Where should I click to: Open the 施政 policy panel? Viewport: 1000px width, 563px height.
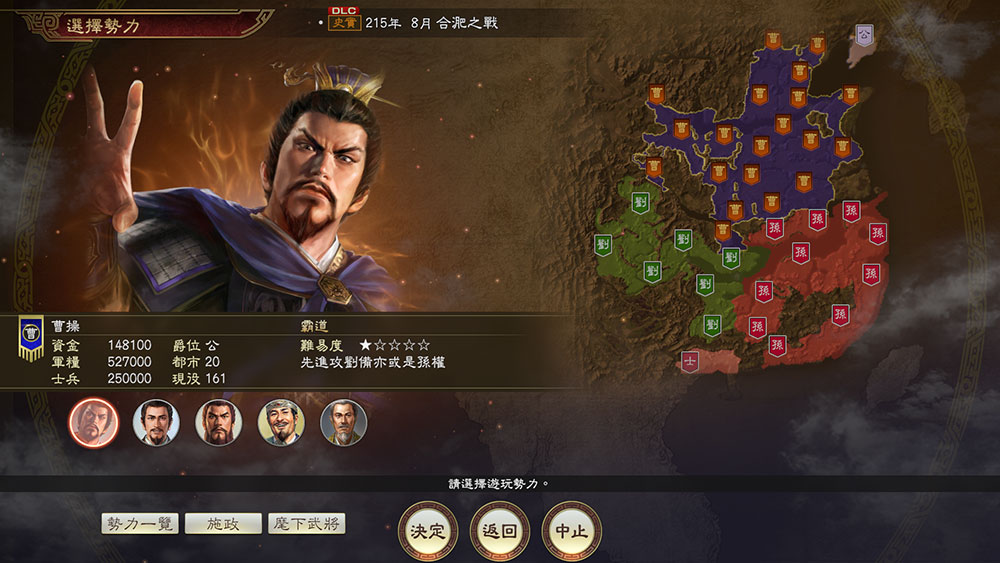click(x=223, y=523)
